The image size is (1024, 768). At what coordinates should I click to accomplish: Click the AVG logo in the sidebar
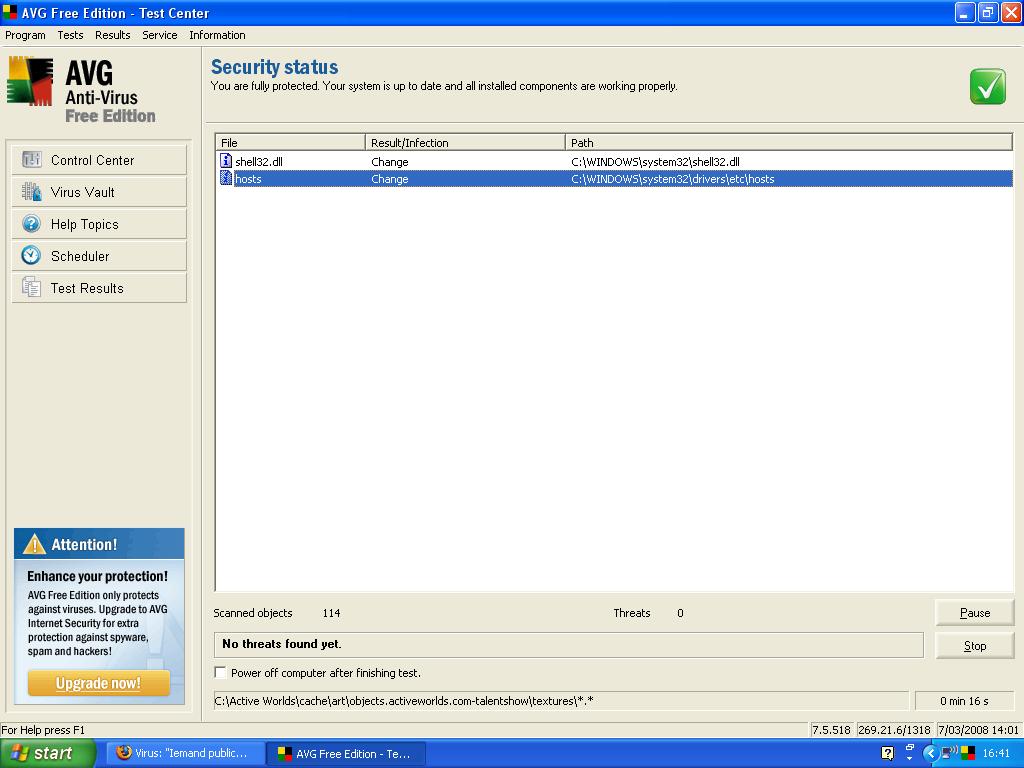[29, 81]
